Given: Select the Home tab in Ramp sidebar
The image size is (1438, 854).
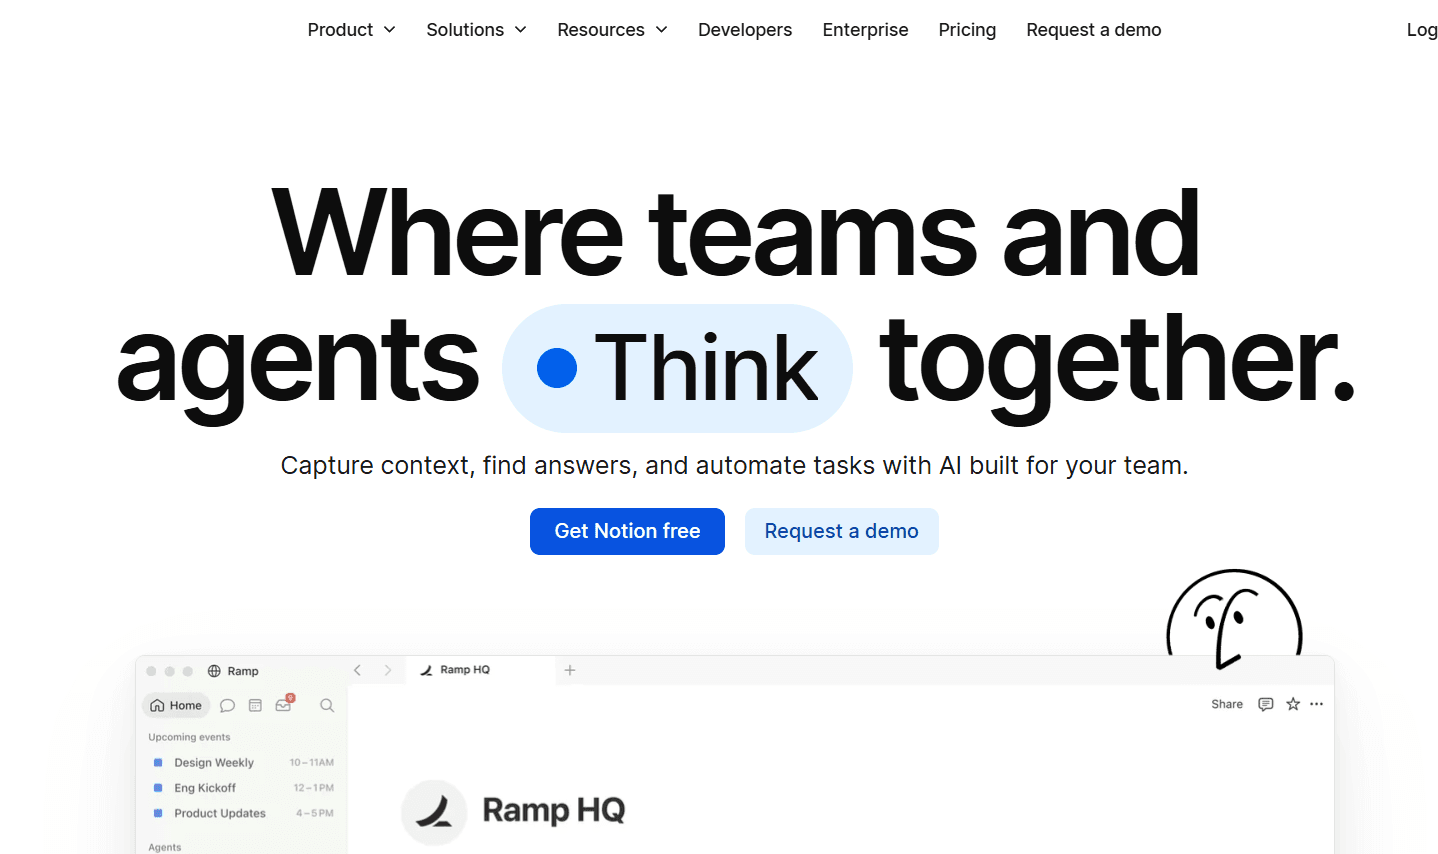Looking at the screenshot, I should (177, 705).
